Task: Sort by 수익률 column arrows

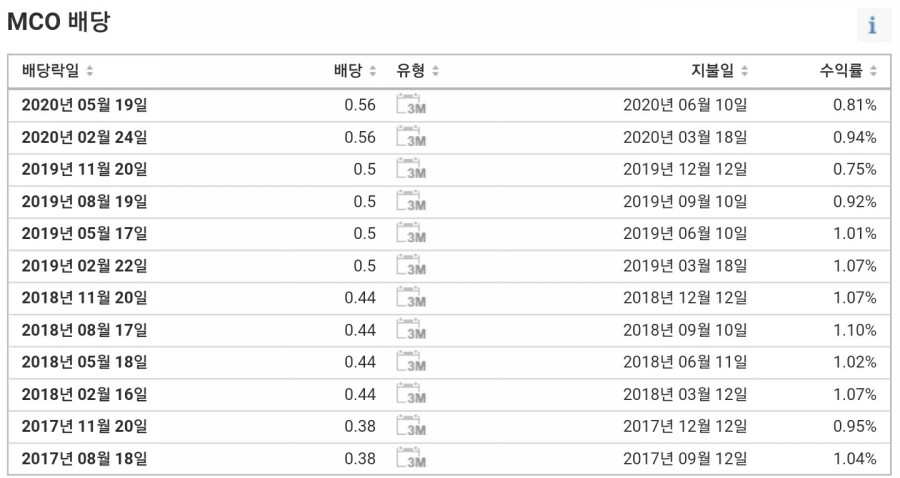Action: (873, 71)
